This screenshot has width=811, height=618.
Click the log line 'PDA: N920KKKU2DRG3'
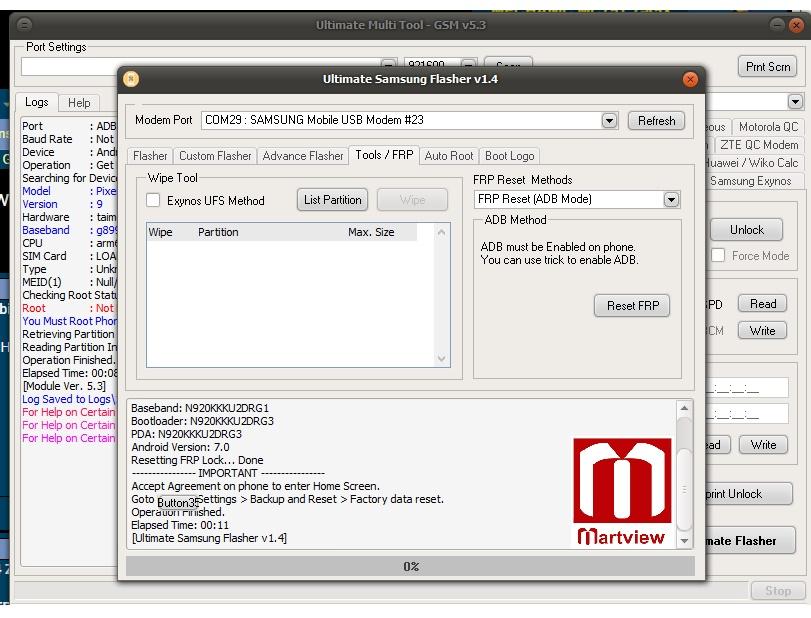[x=186, y=434]
